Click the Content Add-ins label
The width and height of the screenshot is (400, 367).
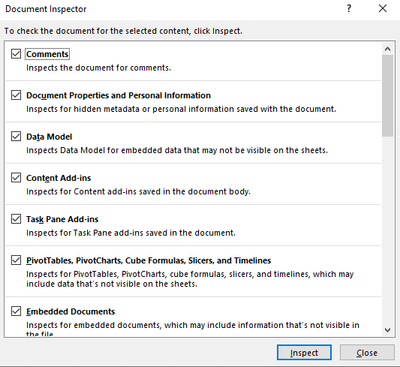(x=59, y=178)
